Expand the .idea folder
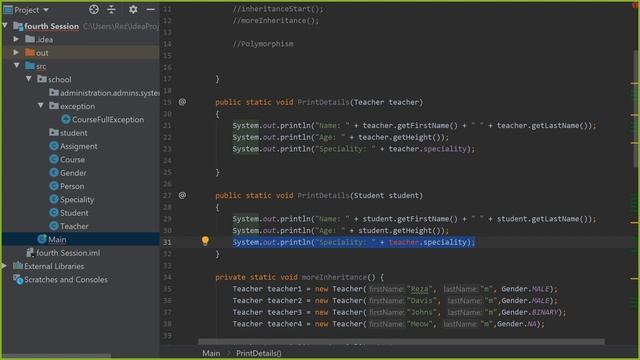This screenshot has width=640, height=360. tap(16, 39)
